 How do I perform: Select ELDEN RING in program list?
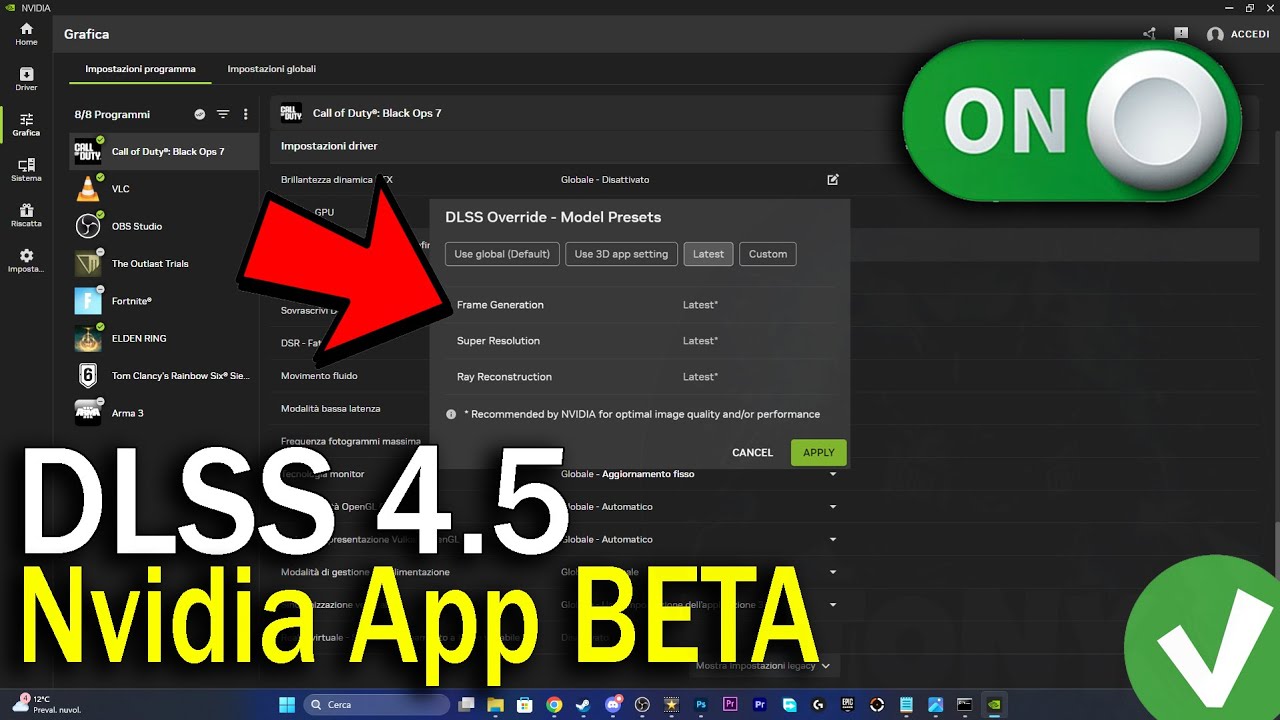[x=164, y=338]
